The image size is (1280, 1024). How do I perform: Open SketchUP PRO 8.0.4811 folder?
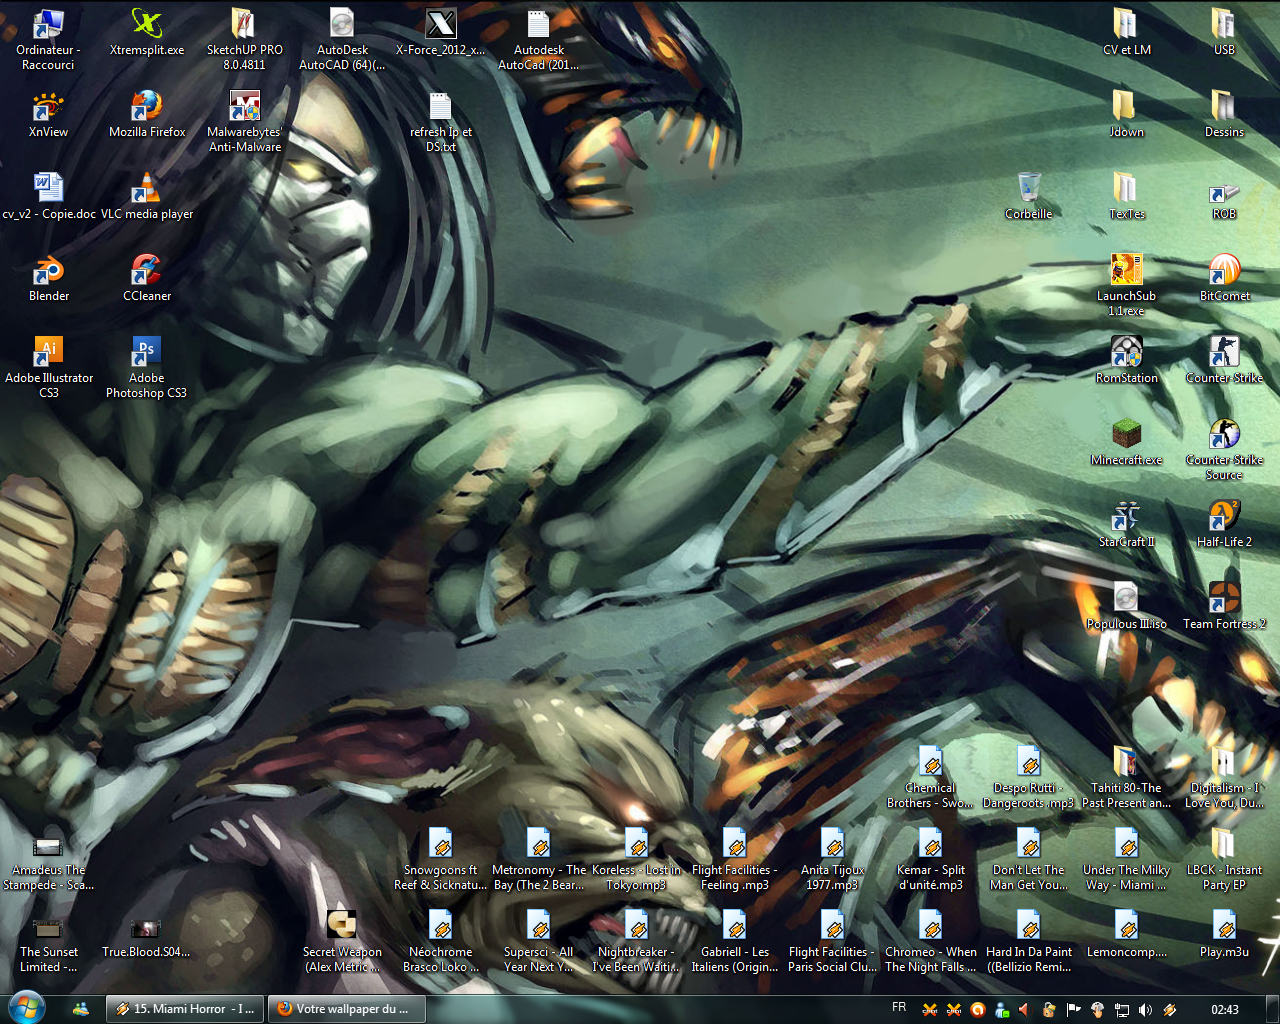(x=244, y=40)
